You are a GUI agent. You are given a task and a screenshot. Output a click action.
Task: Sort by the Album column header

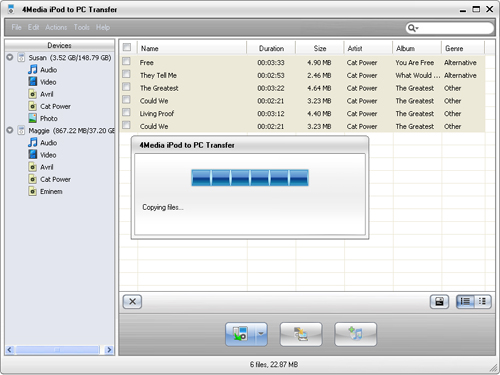pyautogui.click(x=417, y=48)
